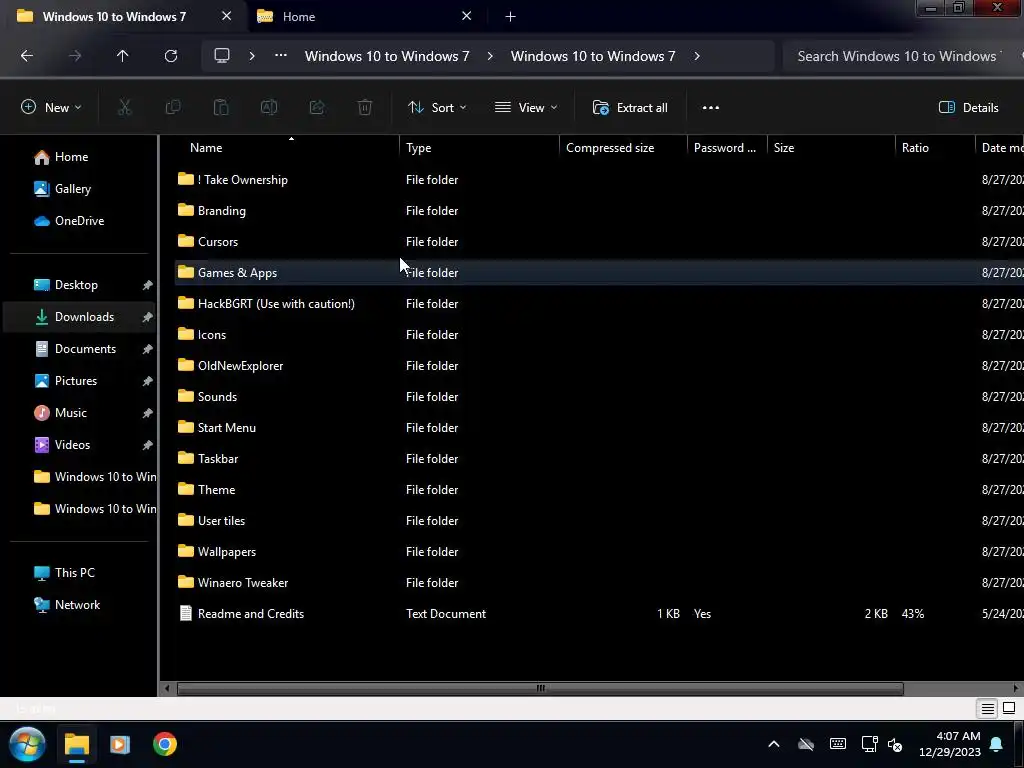Screen dimensions: 1024x768
Task: Expand chevron between the two breadcrumb folders
Action: coord(490,56)
